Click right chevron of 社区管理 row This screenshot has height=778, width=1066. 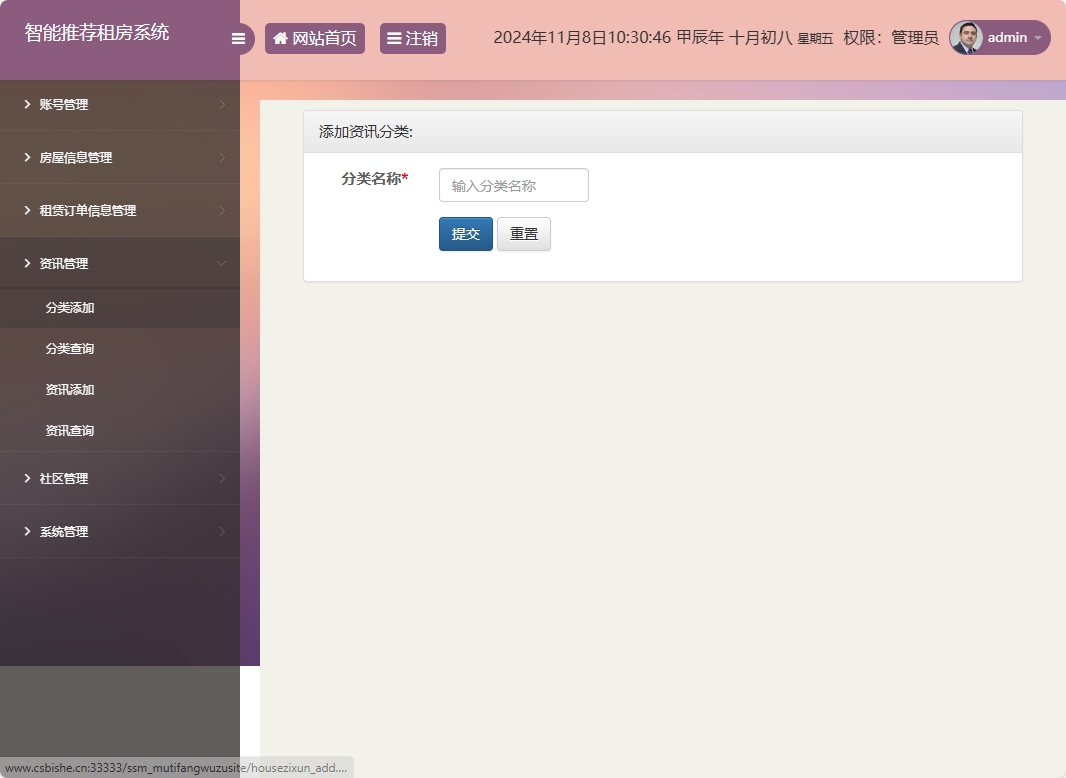pos(222,479)
